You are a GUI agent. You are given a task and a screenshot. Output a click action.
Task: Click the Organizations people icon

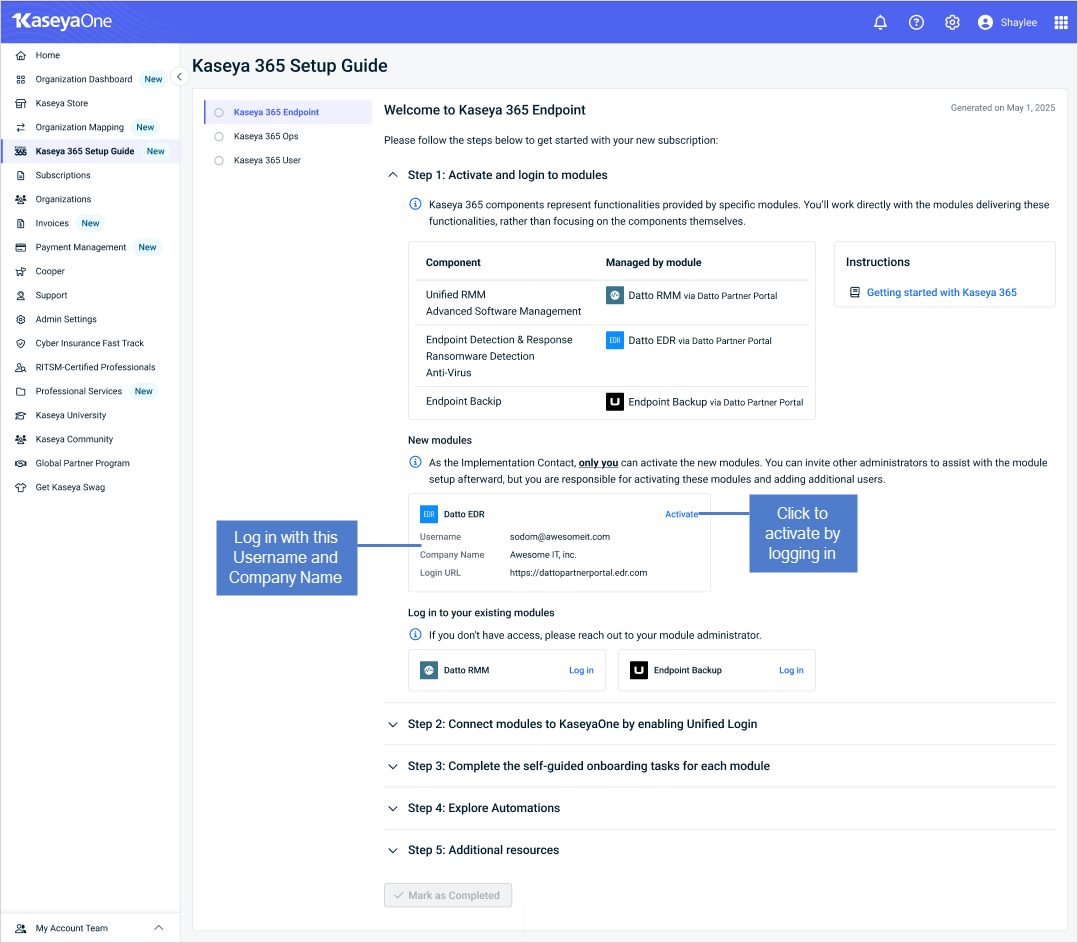[x=21, y=200]
